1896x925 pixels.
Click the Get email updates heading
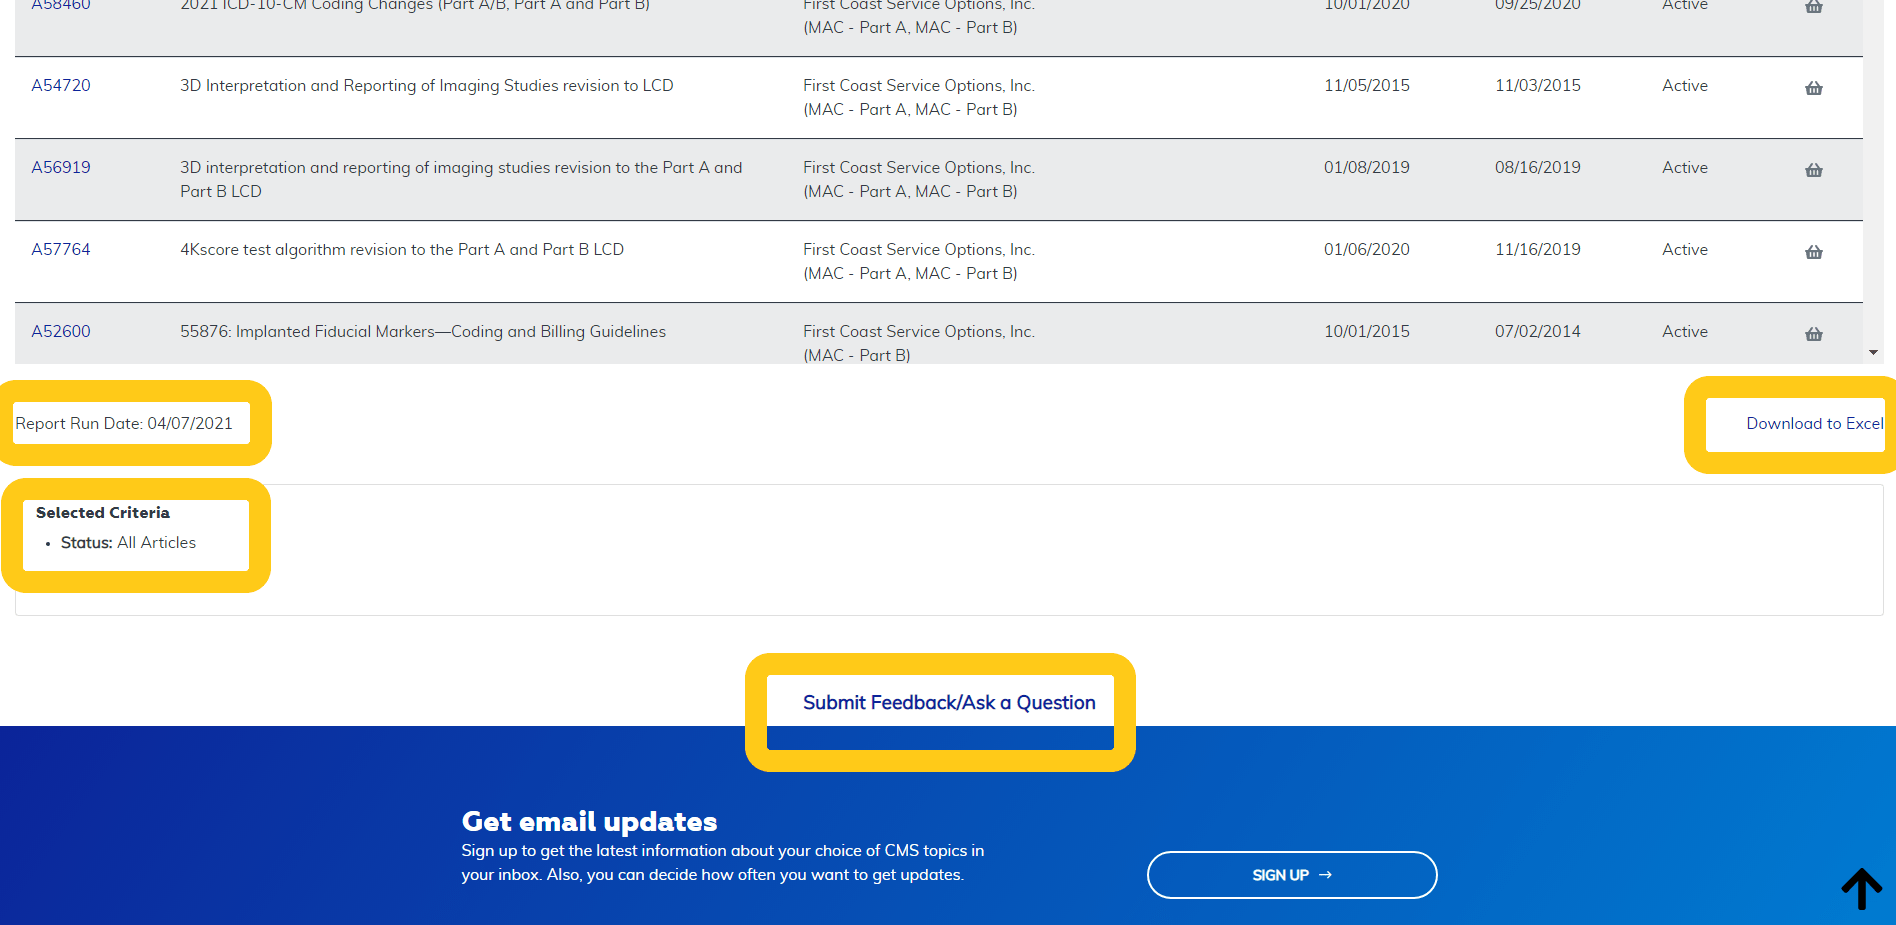pyautogui.click(x=589, y=822)
